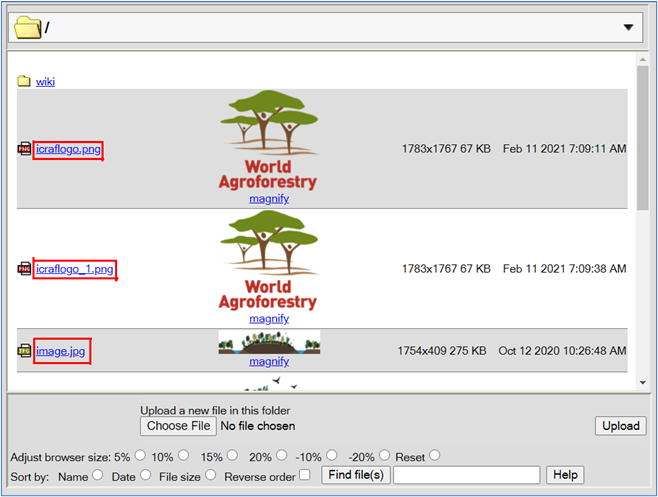The width and height of the screenshot is (658, 497).
Task: Click 'Feb 11 2021 7:09:38 AM' date
Action: coord(564,269)
